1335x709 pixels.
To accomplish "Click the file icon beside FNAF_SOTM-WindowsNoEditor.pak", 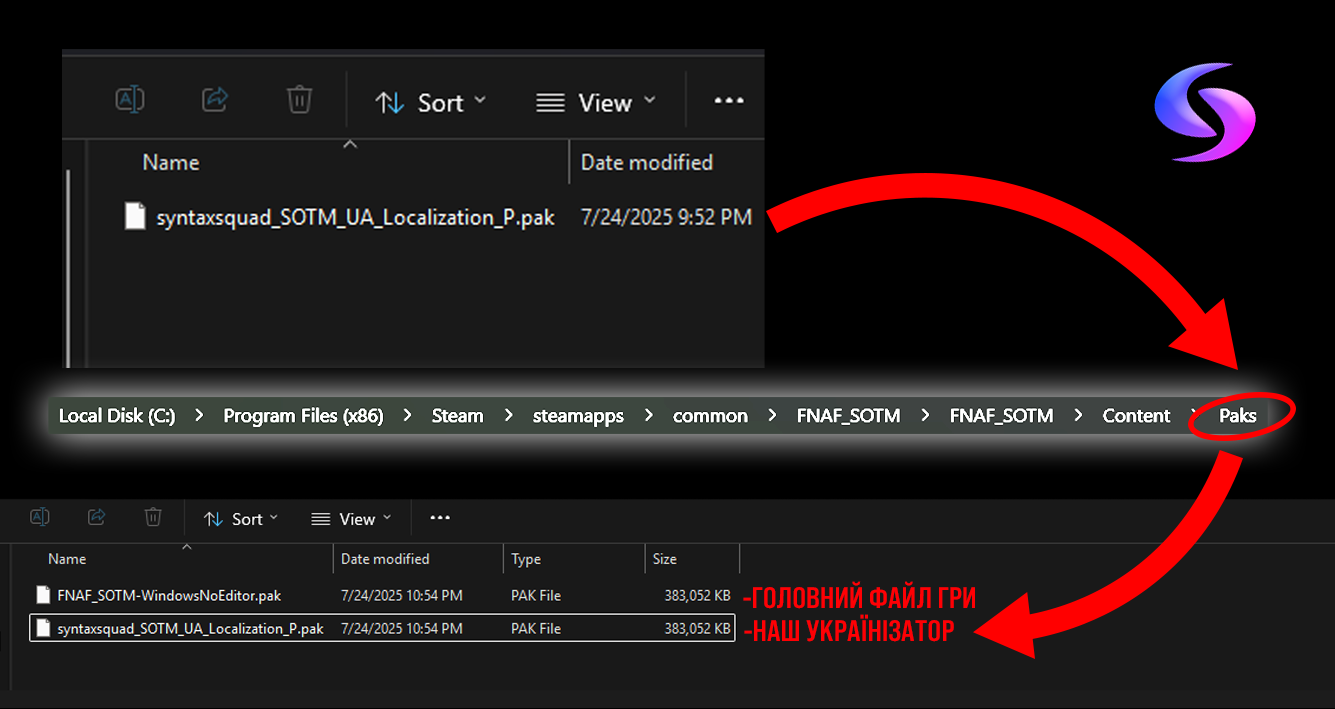I will pyautogui.click(x=43, y=595).
